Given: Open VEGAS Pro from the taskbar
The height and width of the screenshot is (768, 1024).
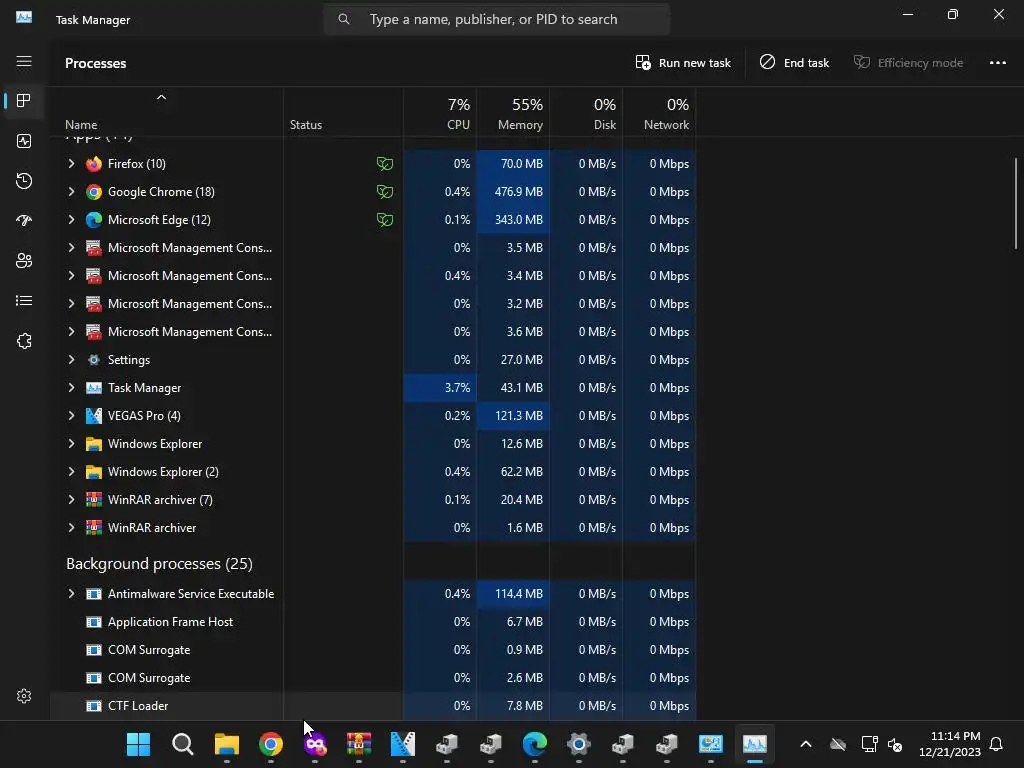Looking at the screenshot, I should click(x=402, y=744).
